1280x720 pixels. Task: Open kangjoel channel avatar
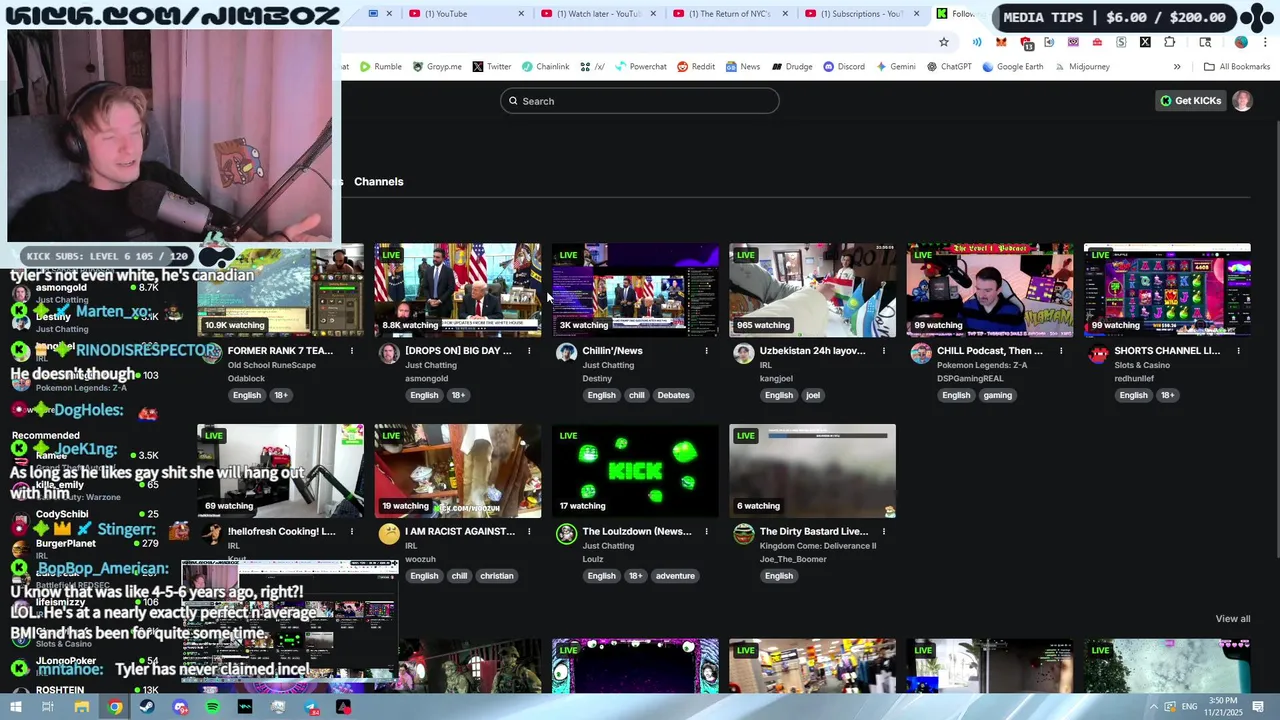point(743,353)
